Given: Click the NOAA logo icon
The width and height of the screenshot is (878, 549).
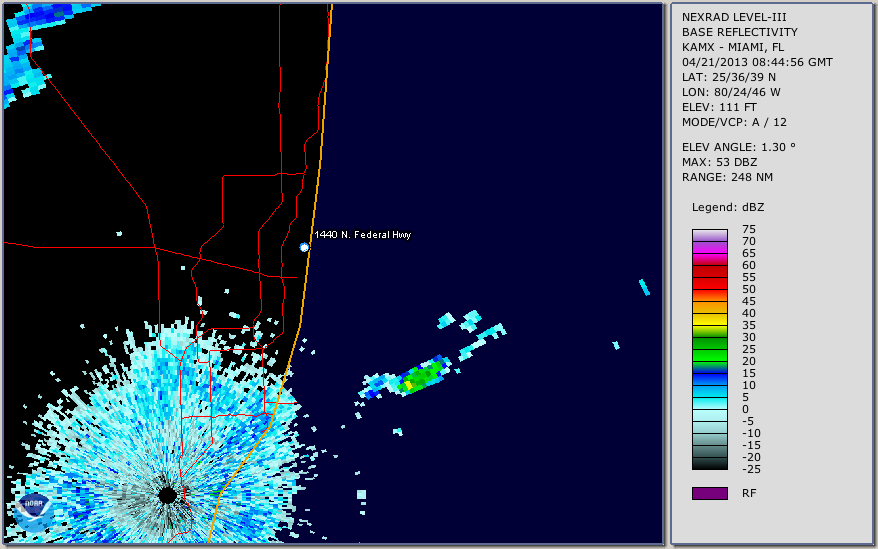Looking at the screenshot, I should pos(34,512).
